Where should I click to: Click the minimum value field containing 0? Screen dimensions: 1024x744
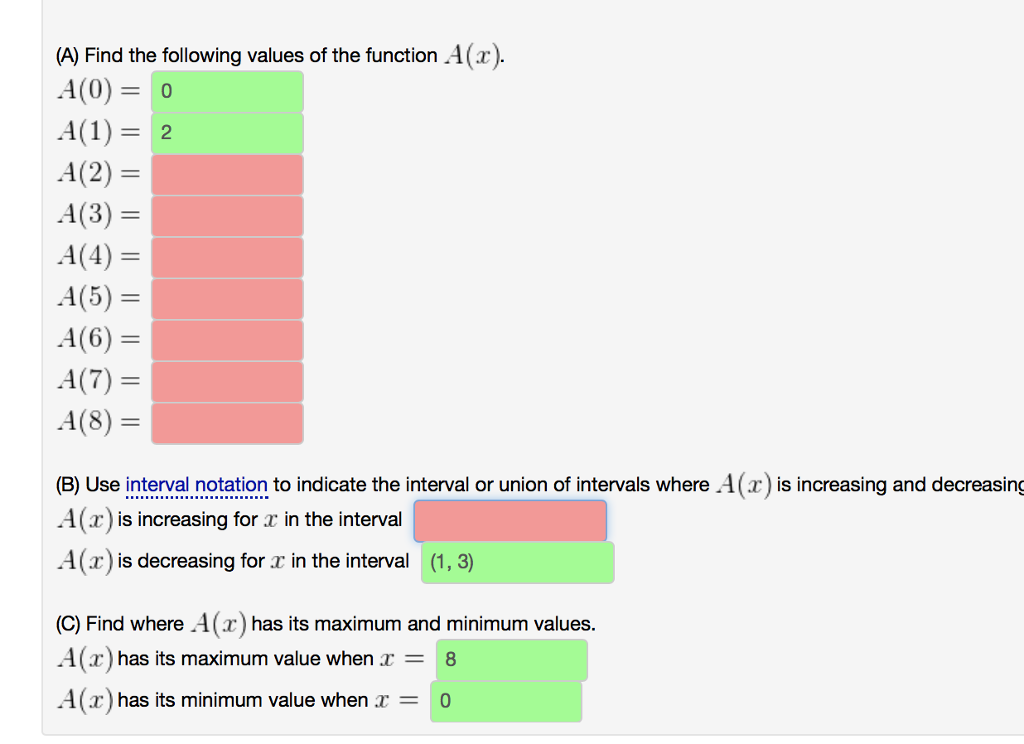505,700
